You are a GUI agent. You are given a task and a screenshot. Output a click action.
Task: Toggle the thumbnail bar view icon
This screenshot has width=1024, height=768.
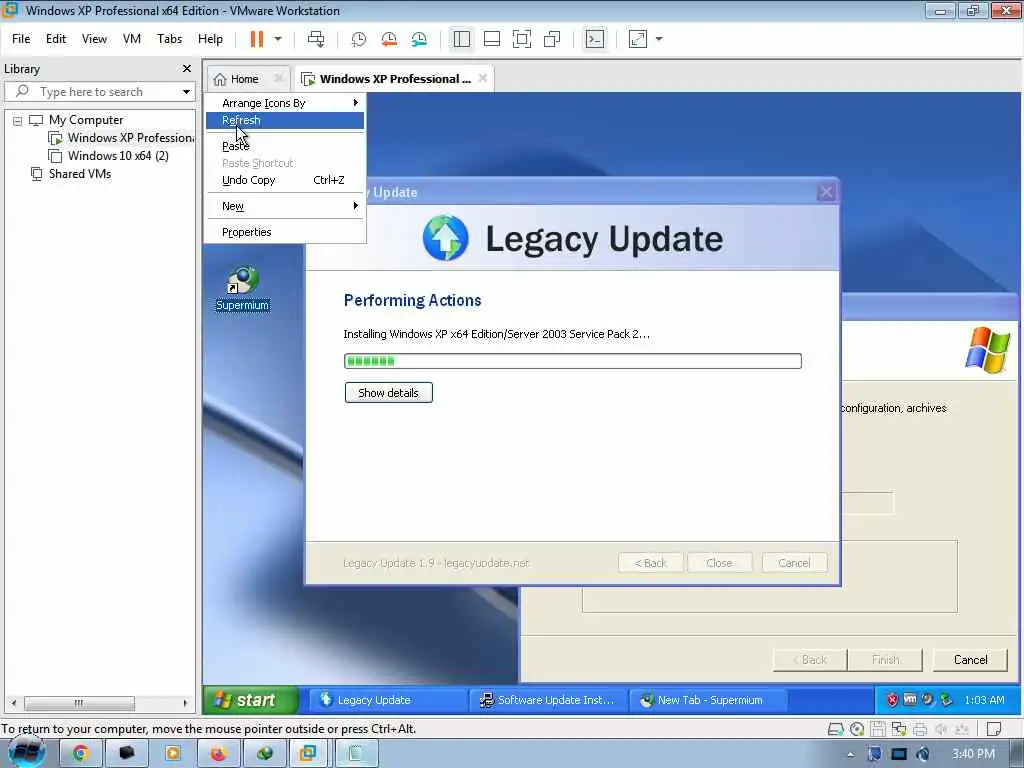[492, 39]
